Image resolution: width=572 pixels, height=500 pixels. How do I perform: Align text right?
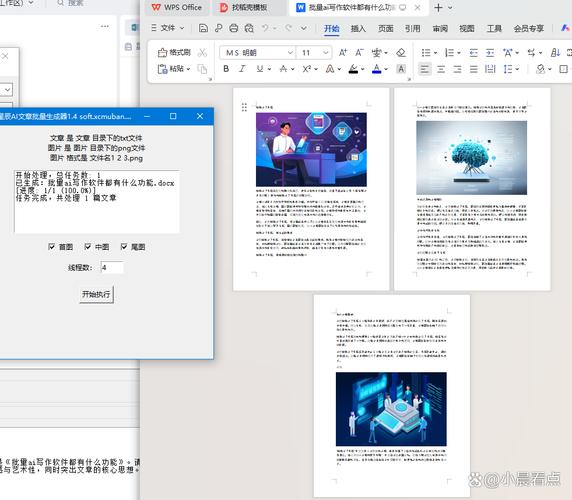point(457,69)
